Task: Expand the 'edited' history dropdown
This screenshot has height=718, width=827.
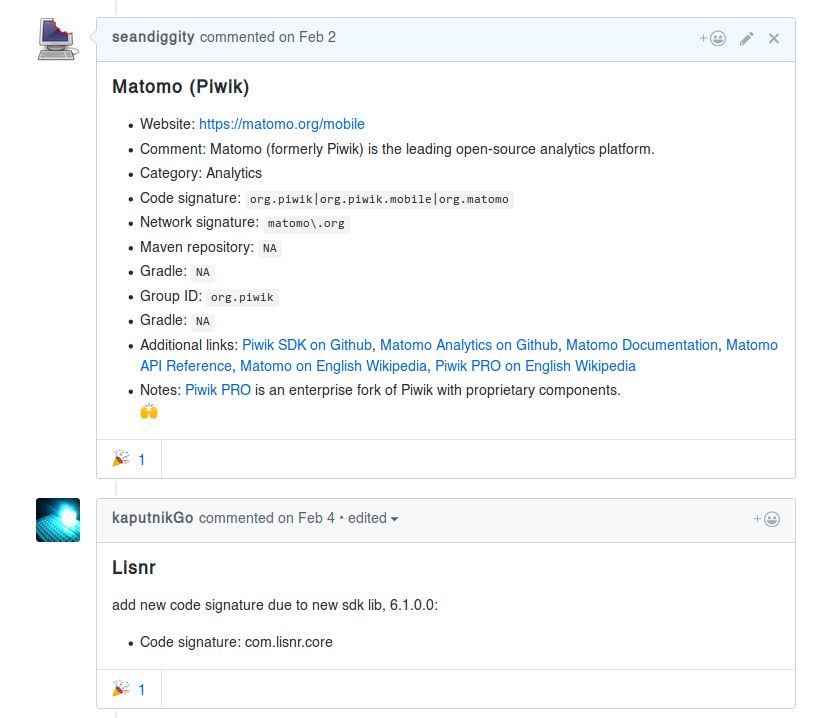Action: tap(373, 518)
